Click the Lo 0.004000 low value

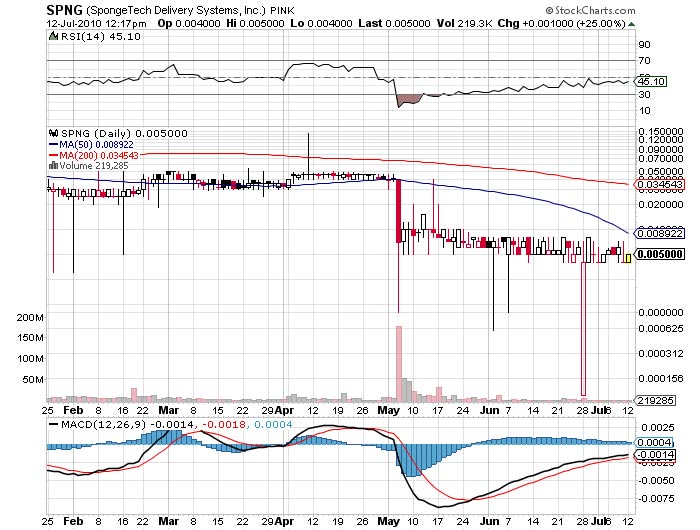click(321, 24)
